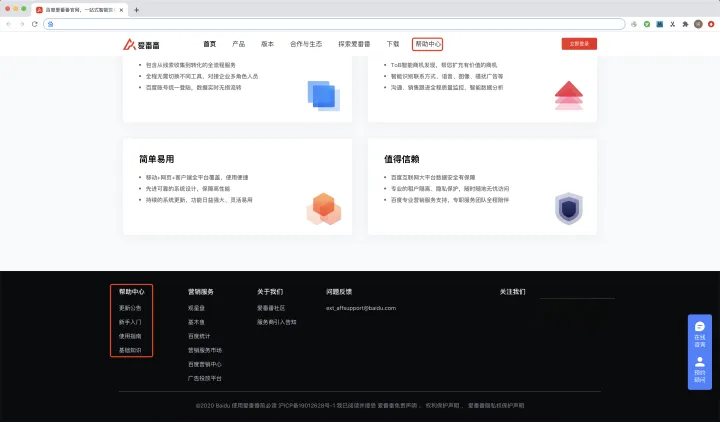
Task: Open the privacy protection statement footer link
Action: click(496, 405)
